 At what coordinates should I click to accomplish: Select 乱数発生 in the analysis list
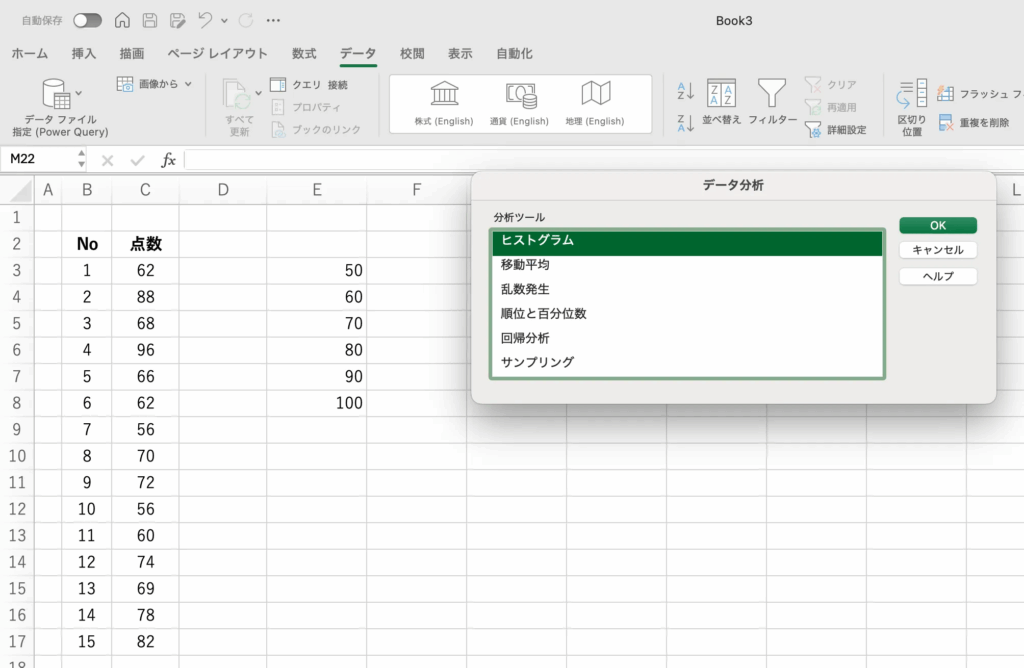(x=687, y=289)
